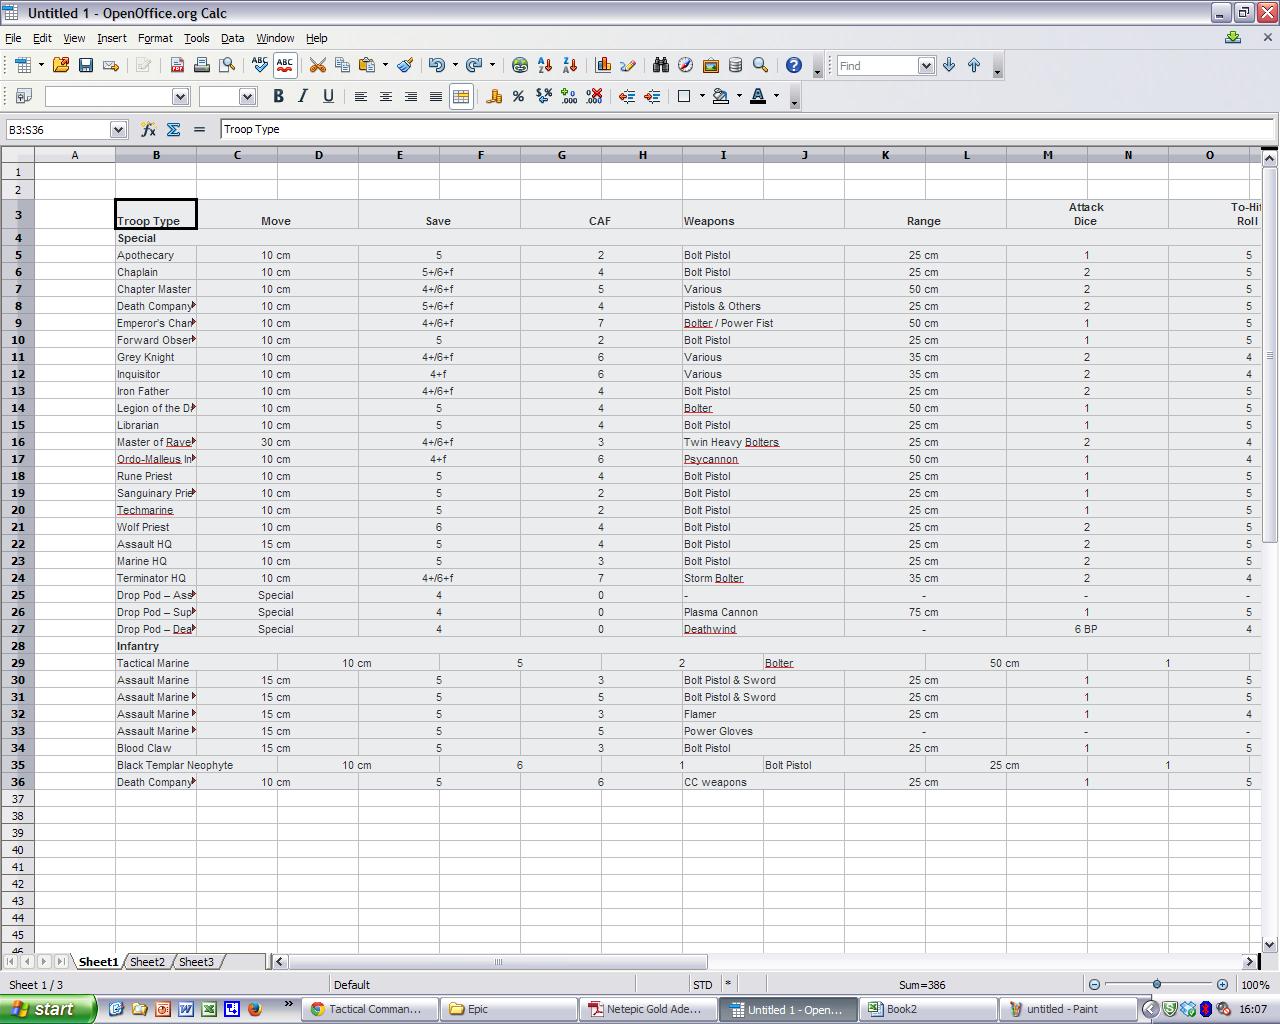Click the Sum sigma icon
1280x1024 pixels.
(173, 129)
